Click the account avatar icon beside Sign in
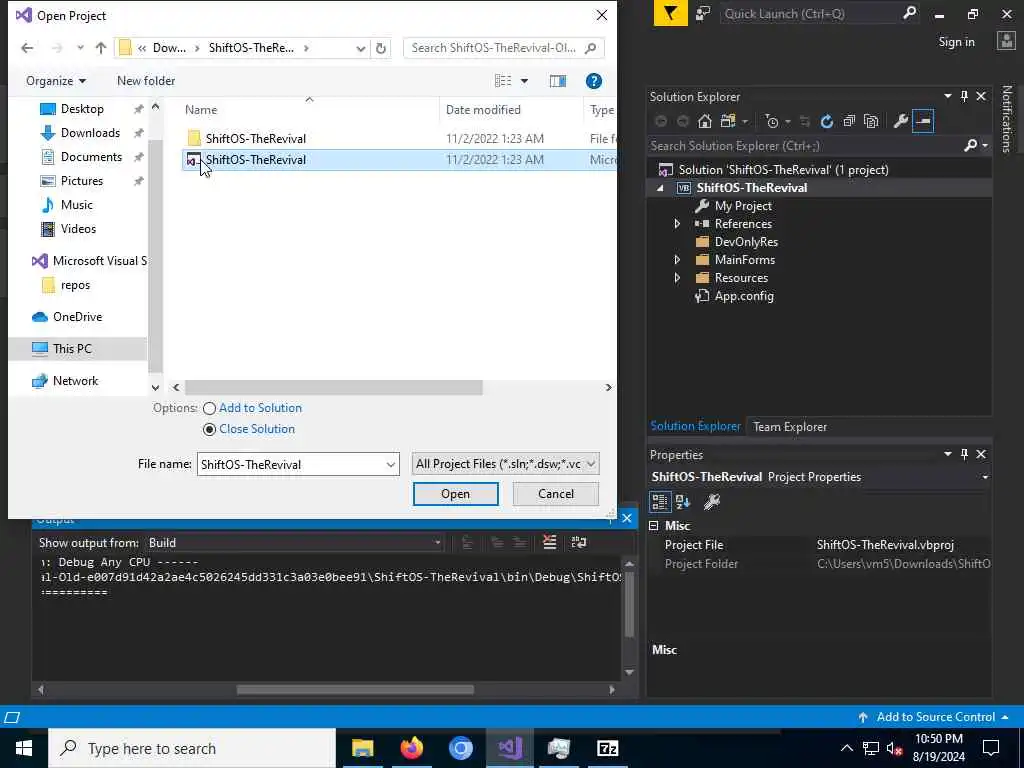This screenshot has width=1024, height=768. [1006, 41]
